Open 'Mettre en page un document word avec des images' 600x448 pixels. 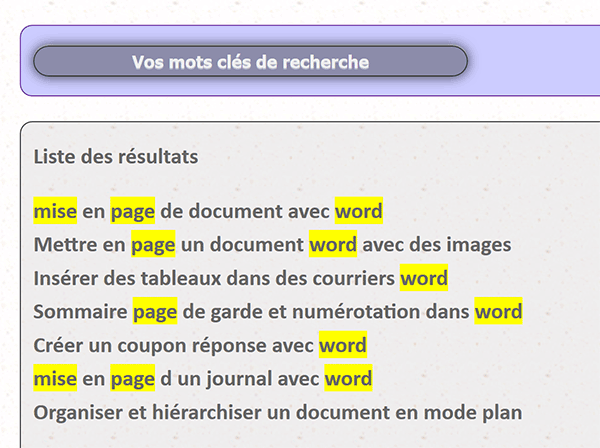(x=272, y=244)
